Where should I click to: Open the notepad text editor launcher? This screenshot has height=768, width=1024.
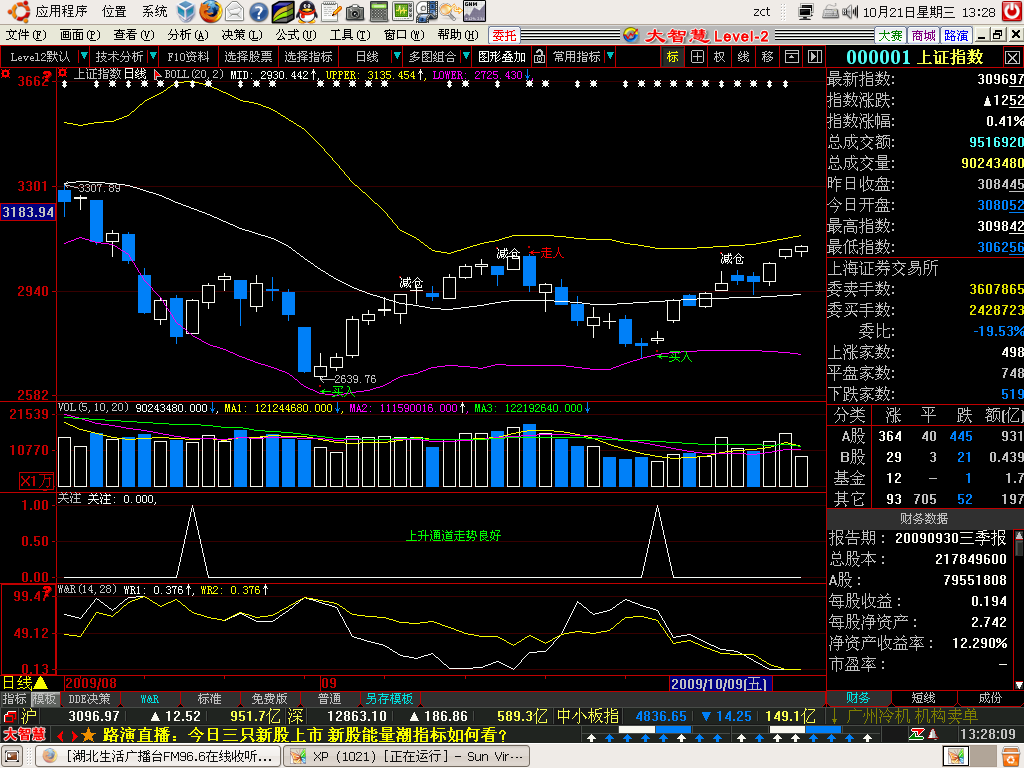coord(330,11)
